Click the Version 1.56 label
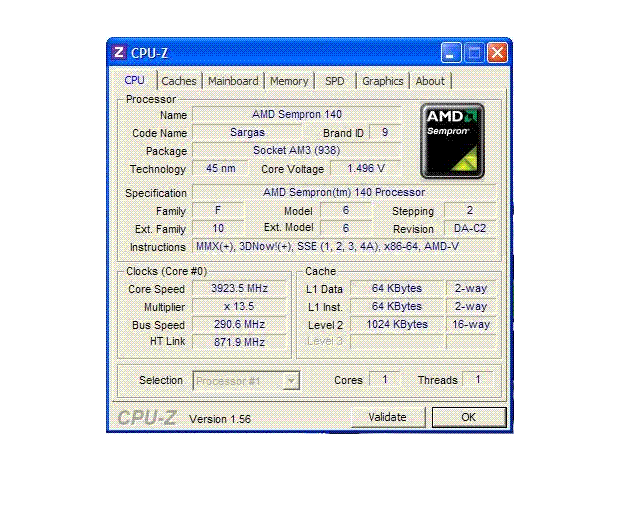The width and height of the screenshot is (640, 512). (x=220, y=419)
